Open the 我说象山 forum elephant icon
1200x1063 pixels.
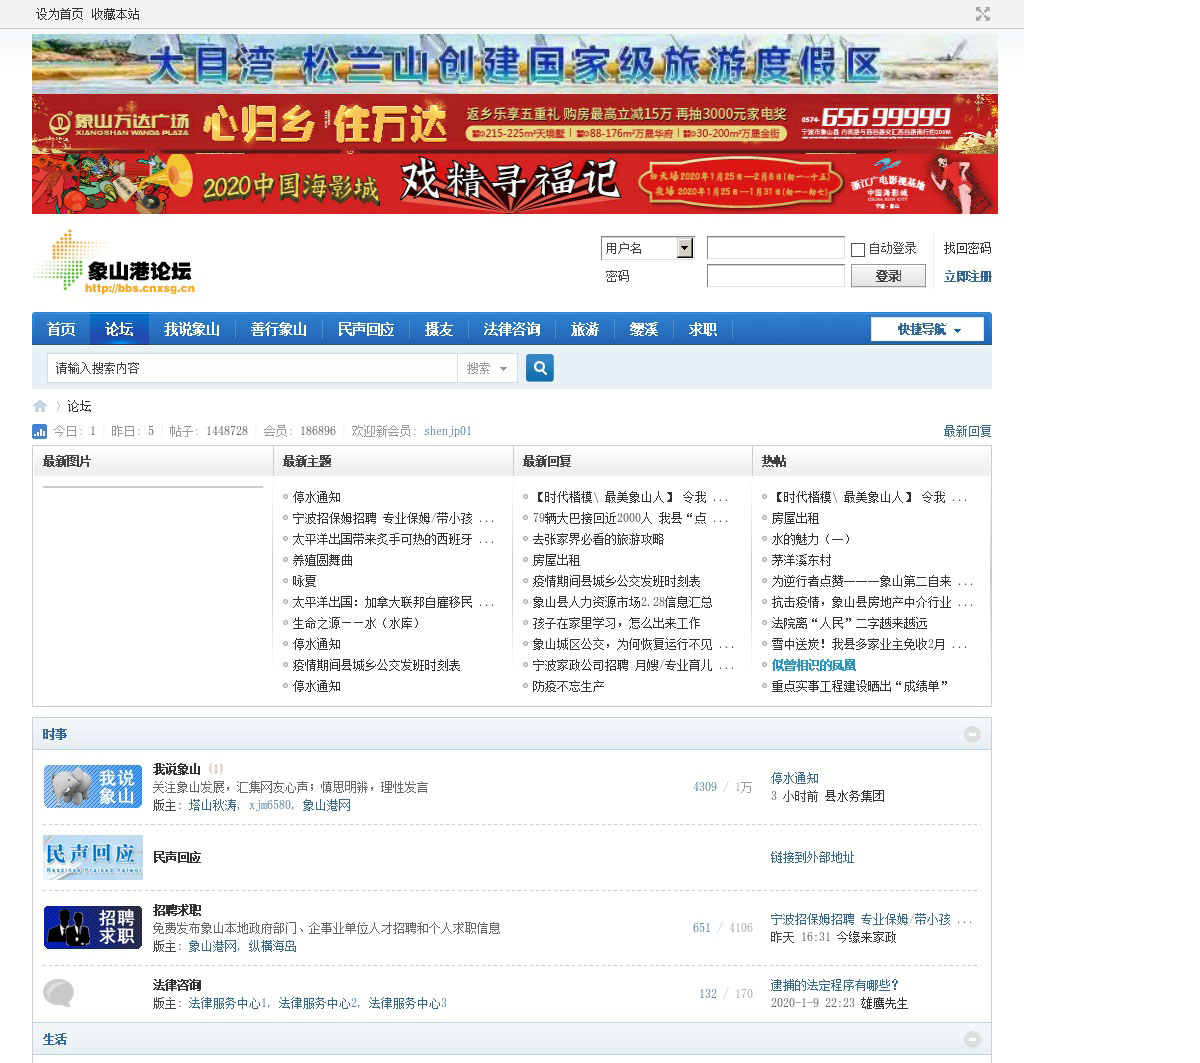(93, 787)
